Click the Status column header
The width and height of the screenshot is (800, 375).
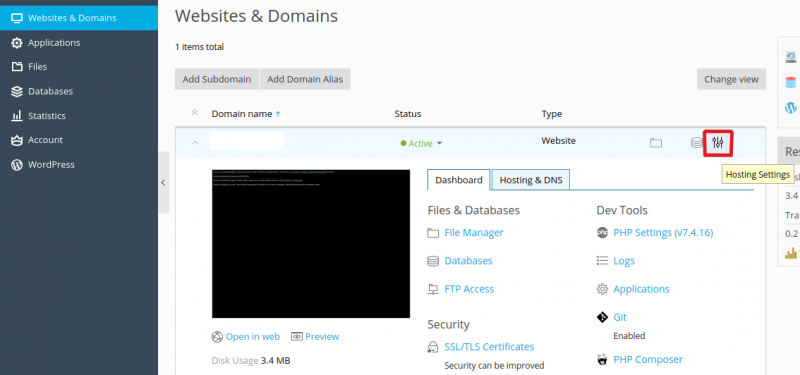[x=408, y=114]
